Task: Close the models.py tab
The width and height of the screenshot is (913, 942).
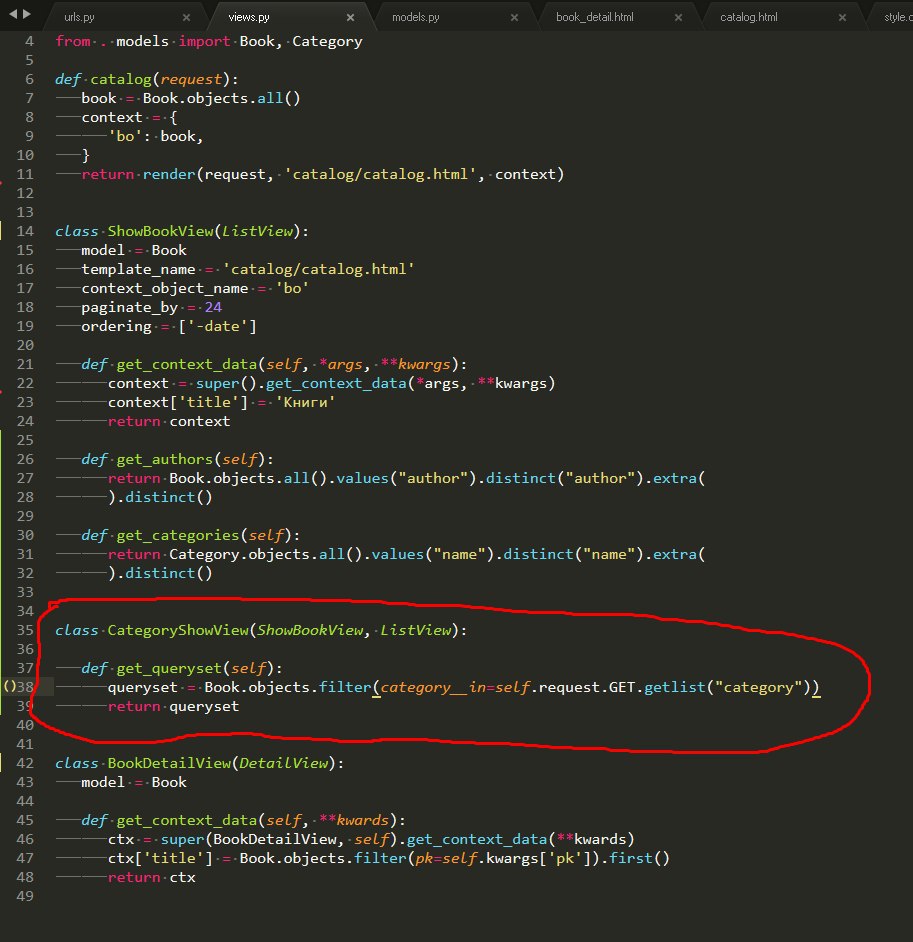Action: [514, 17]
